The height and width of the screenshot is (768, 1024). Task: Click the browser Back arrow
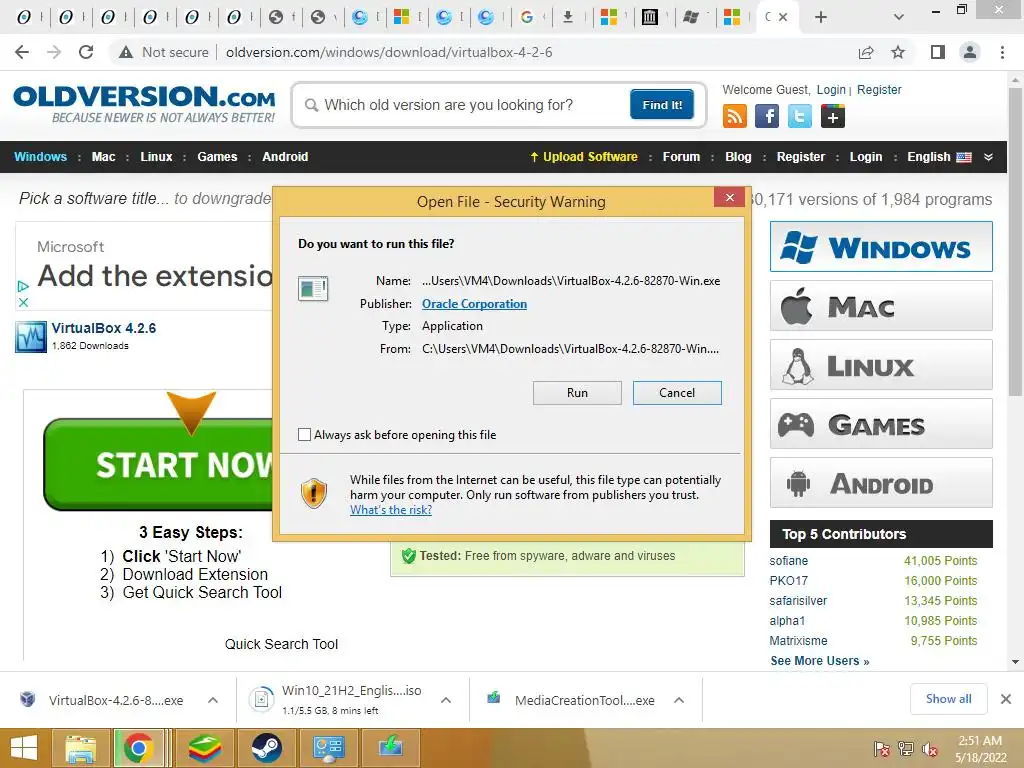tap(22, 52)
